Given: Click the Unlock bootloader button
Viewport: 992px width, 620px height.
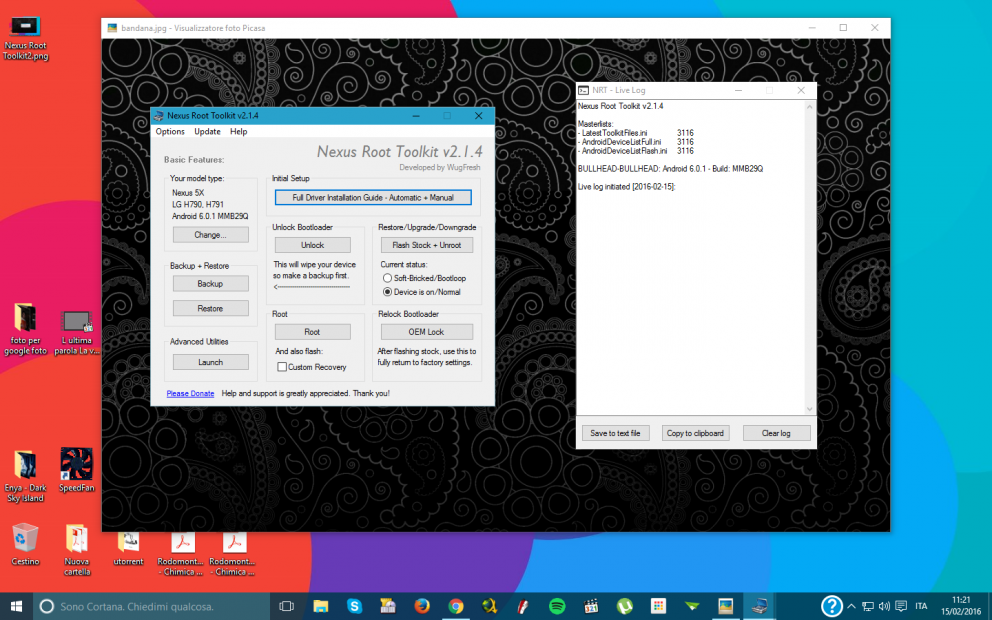Looking at the screenshot, I should click(313, 245).
